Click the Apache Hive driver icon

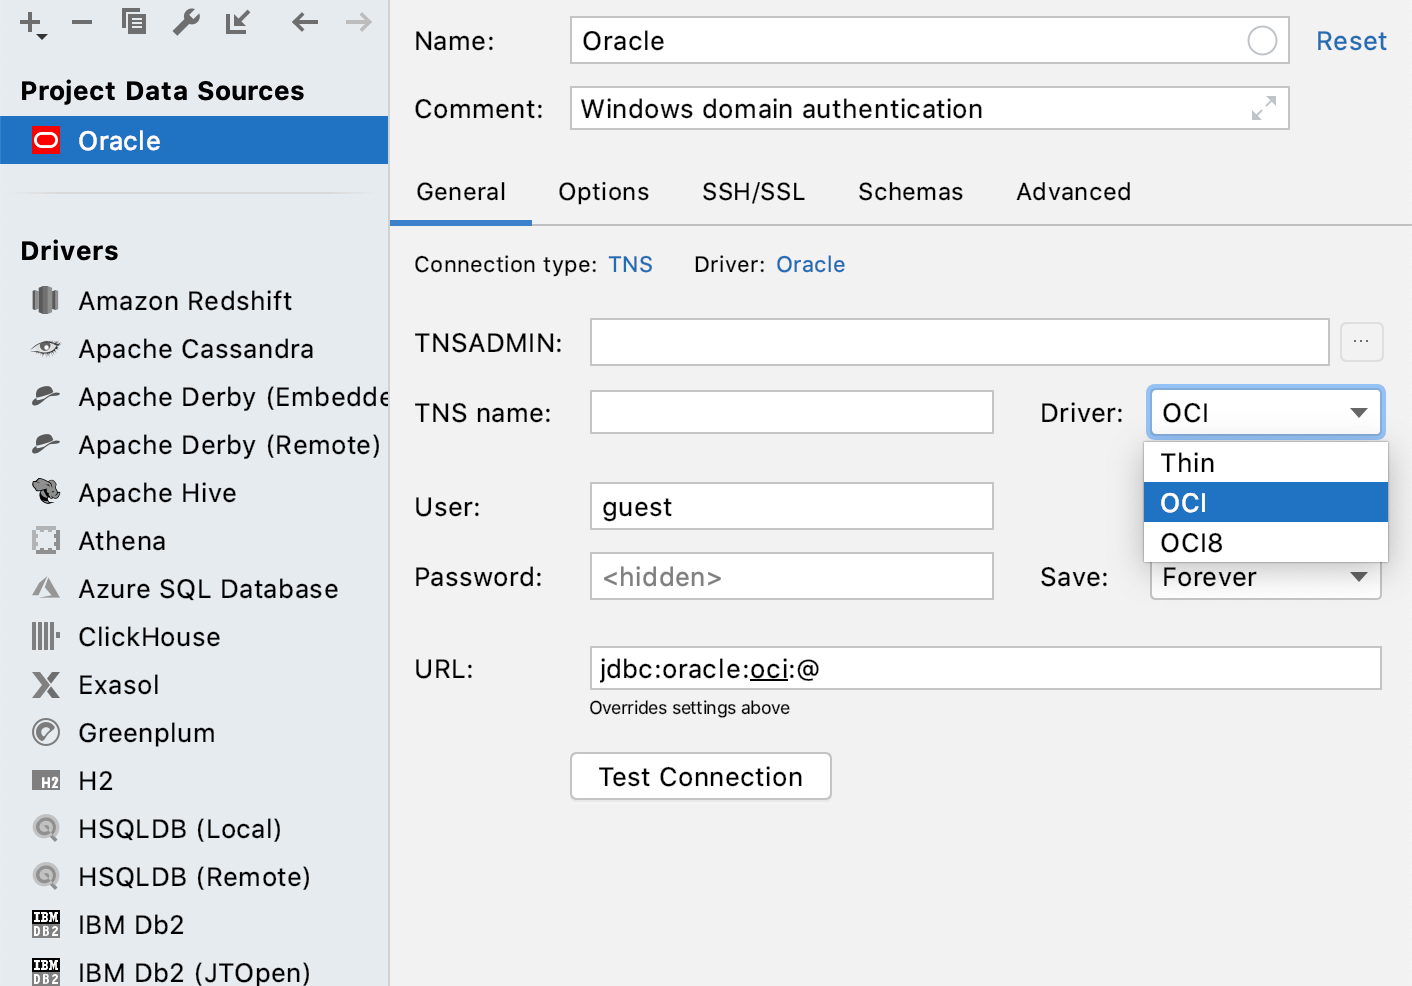(x=46, y=491)
